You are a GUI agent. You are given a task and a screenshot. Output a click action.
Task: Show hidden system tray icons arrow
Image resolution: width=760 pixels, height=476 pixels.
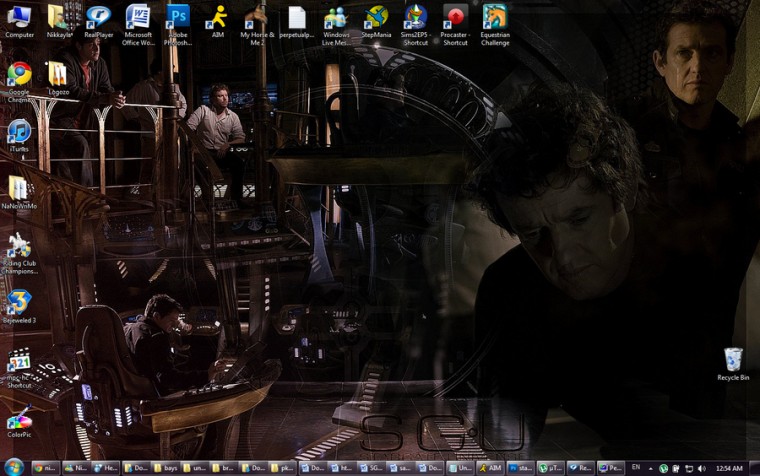coord(650,468)
